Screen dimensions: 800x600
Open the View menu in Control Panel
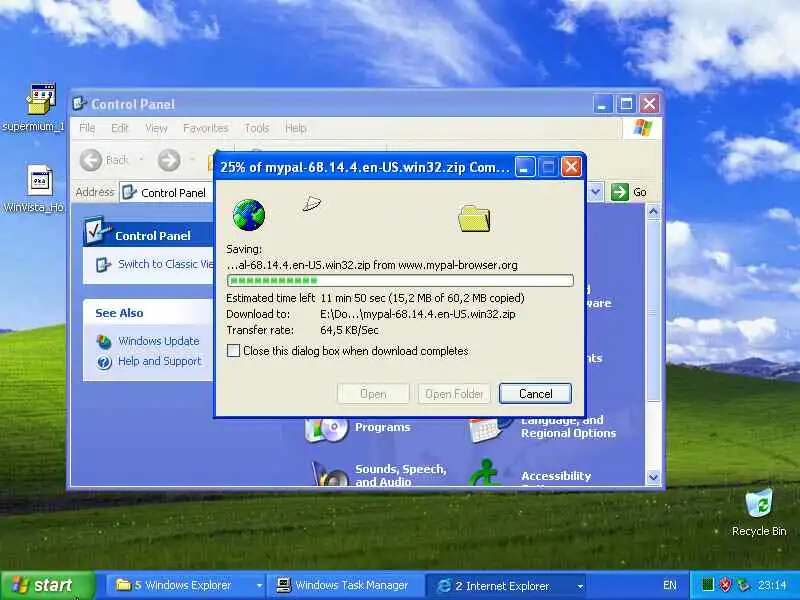click(156, 128)
